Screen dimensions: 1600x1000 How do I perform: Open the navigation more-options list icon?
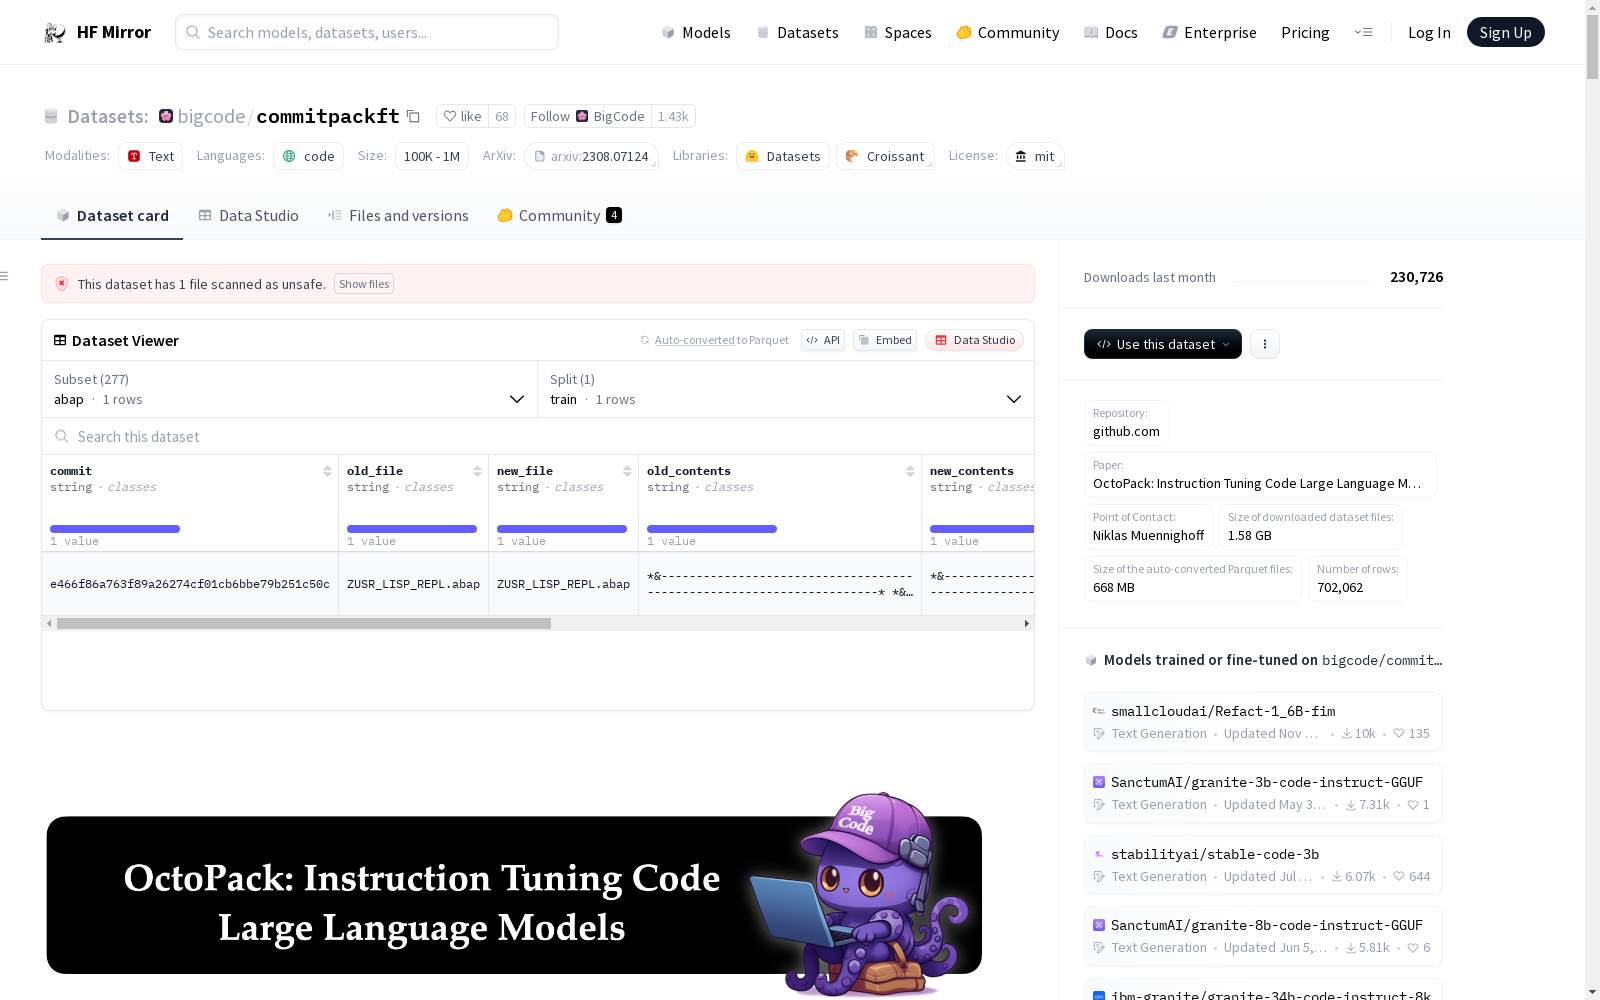click(1363, 32)
